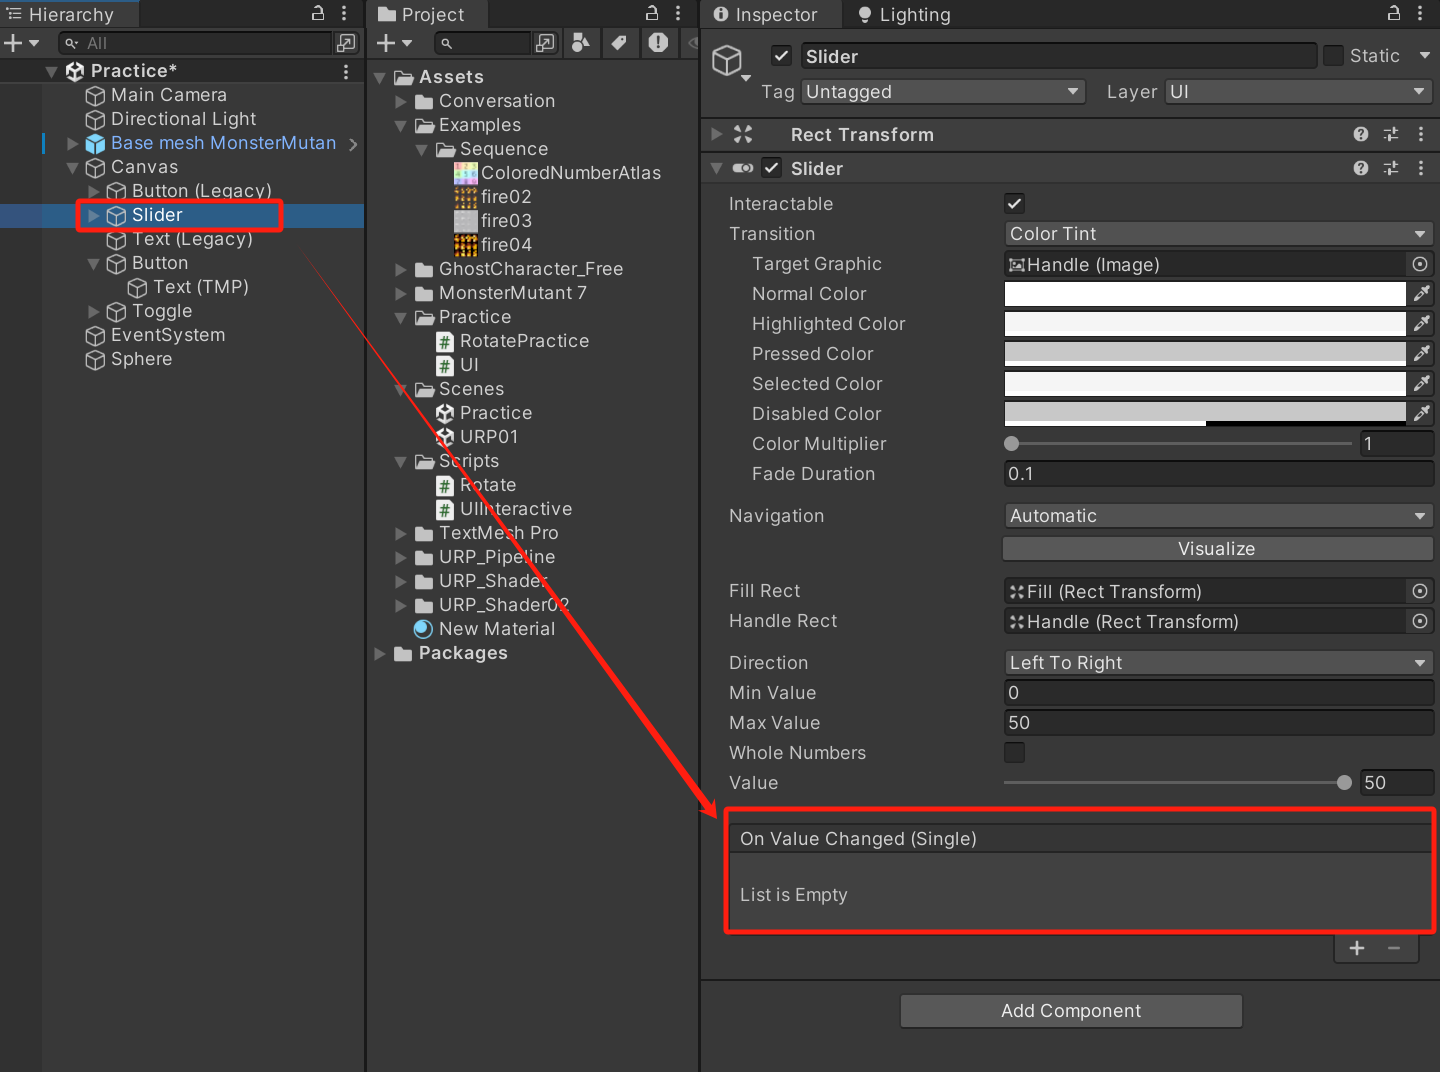Screen dimensions: 1440x1072
Task: Open the Layer dropdown showing UI
Action: pos(1299,92)
